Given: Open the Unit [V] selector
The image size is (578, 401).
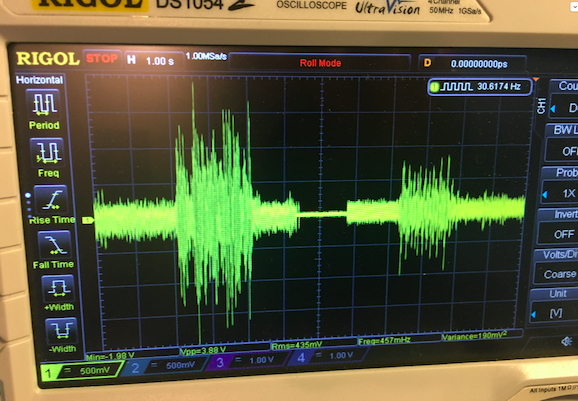Looking at the screenshot, I should pos(553,314).
